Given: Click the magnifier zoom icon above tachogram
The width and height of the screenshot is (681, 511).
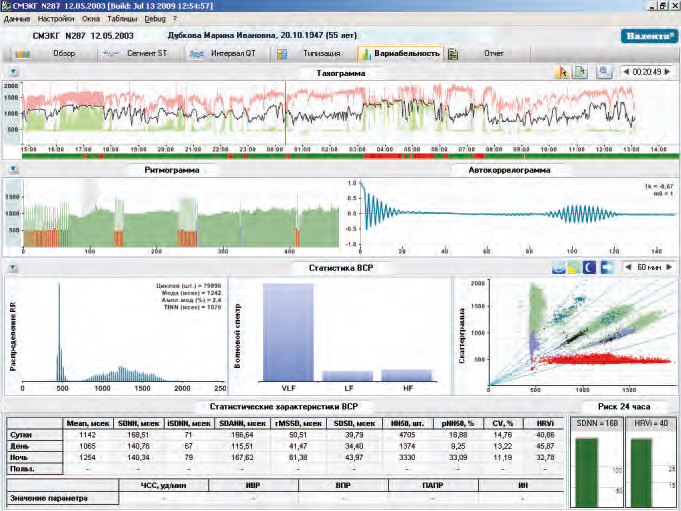Looking at the screenshot, I should [603, 72].
